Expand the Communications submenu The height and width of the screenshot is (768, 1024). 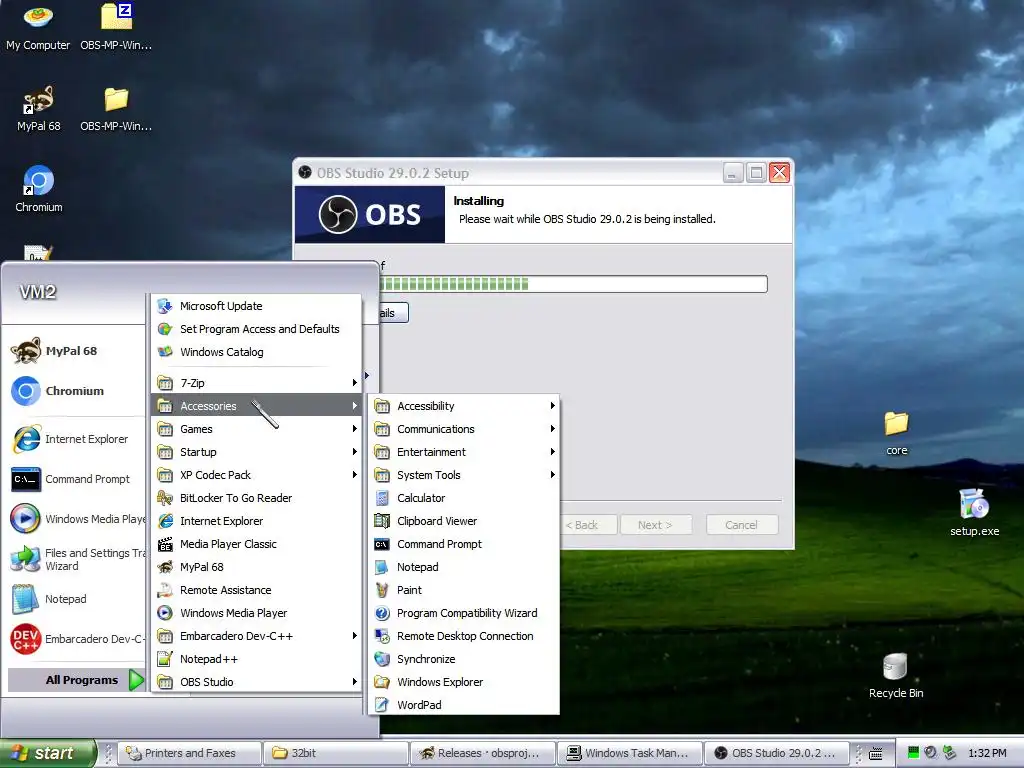tap(464, 429)
